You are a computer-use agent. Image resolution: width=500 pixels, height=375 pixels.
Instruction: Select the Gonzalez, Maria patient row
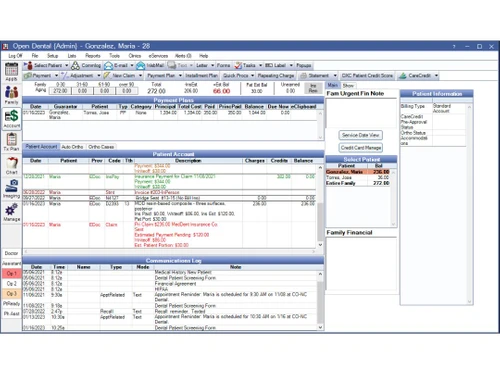(358, 172)
